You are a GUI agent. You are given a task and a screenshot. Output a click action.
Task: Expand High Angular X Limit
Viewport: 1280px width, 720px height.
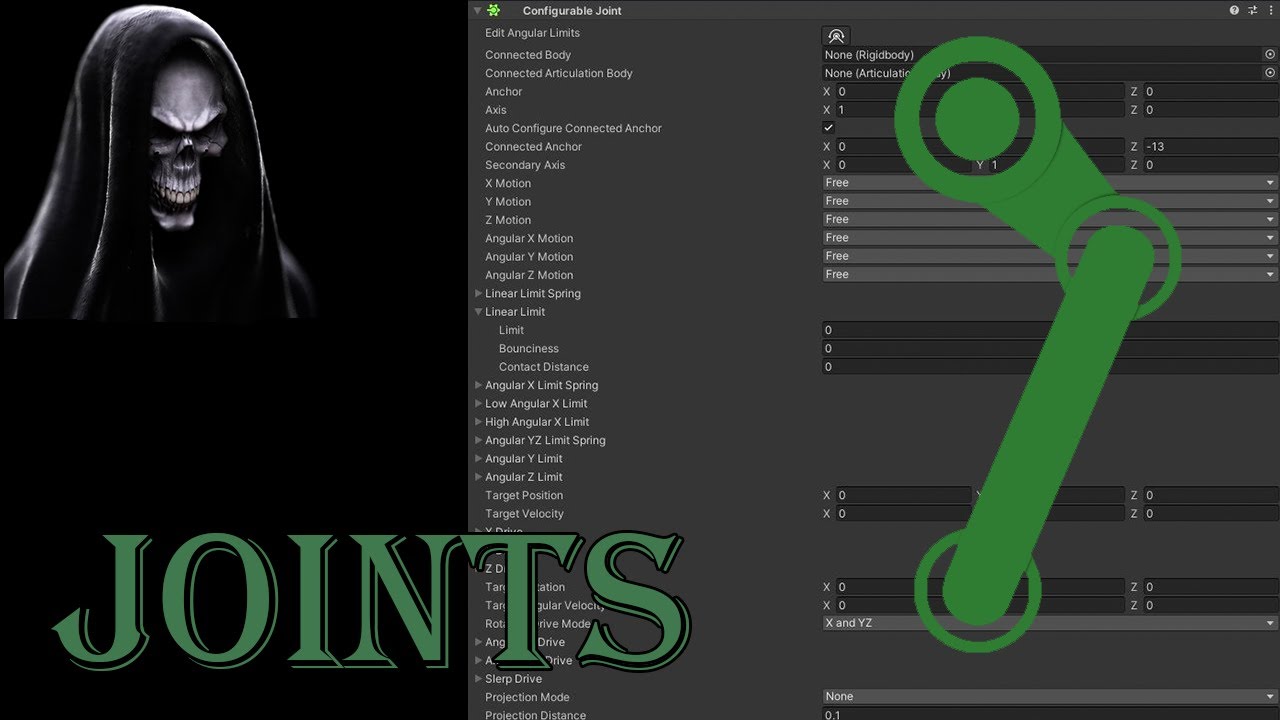coord(478,422)
